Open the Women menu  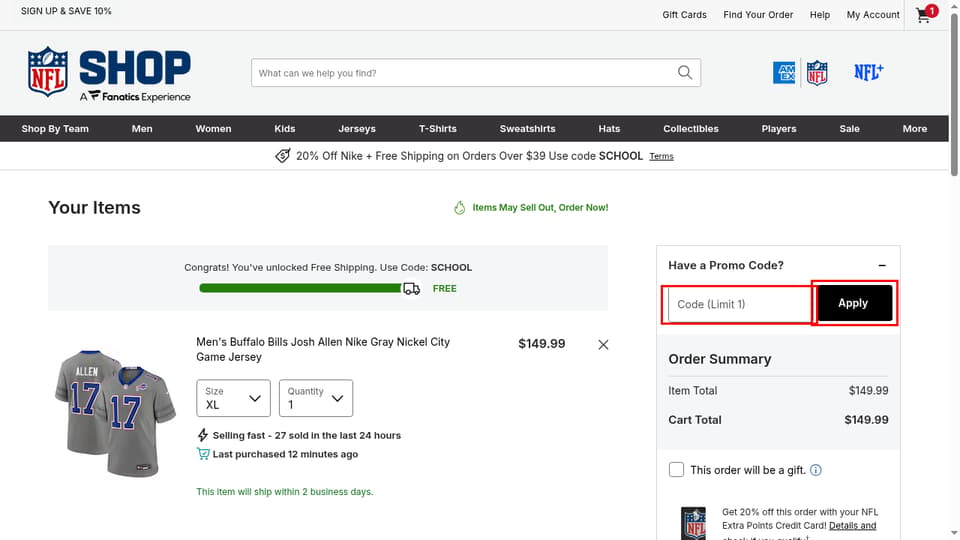213,129
